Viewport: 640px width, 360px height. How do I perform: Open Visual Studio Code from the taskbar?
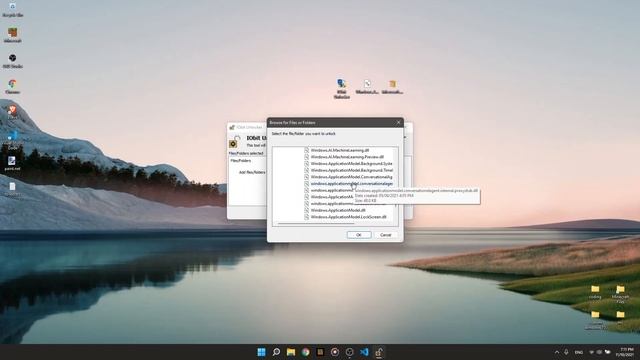tap(364, 352)
